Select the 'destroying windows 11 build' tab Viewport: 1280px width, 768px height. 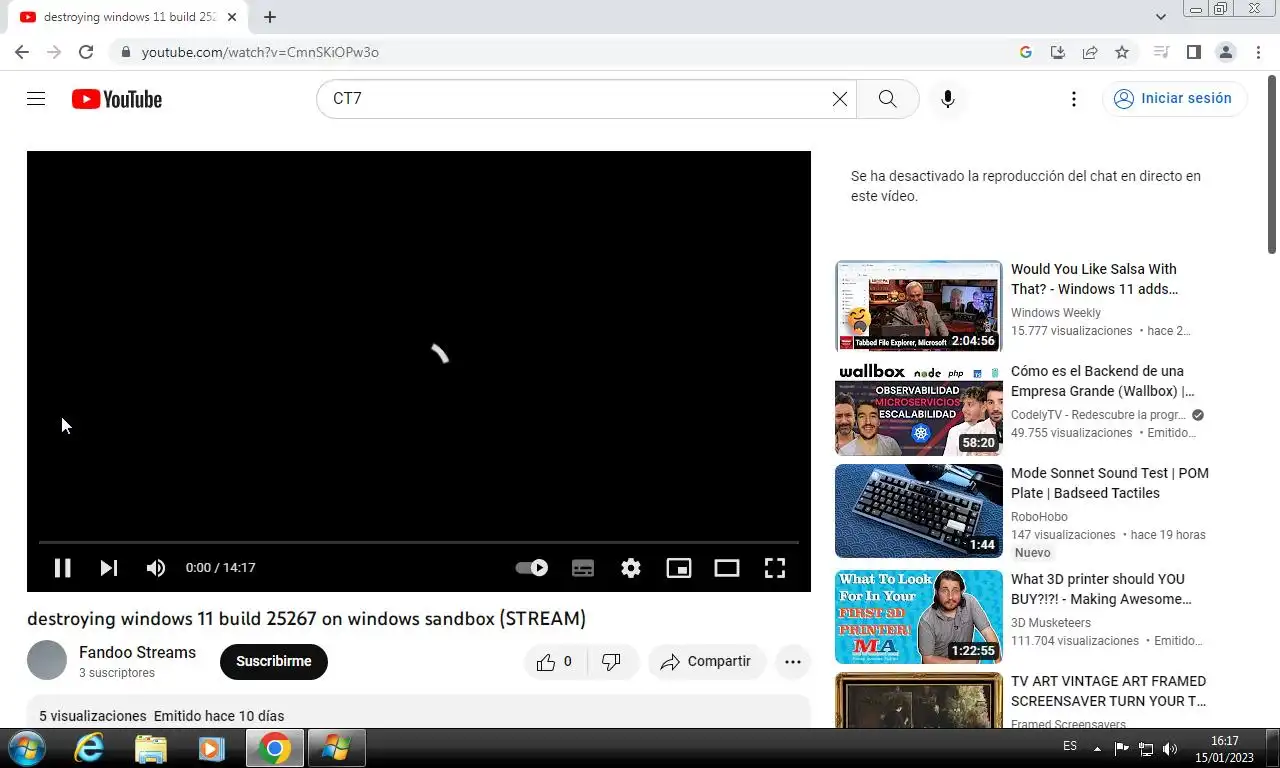tap(129, 17)
